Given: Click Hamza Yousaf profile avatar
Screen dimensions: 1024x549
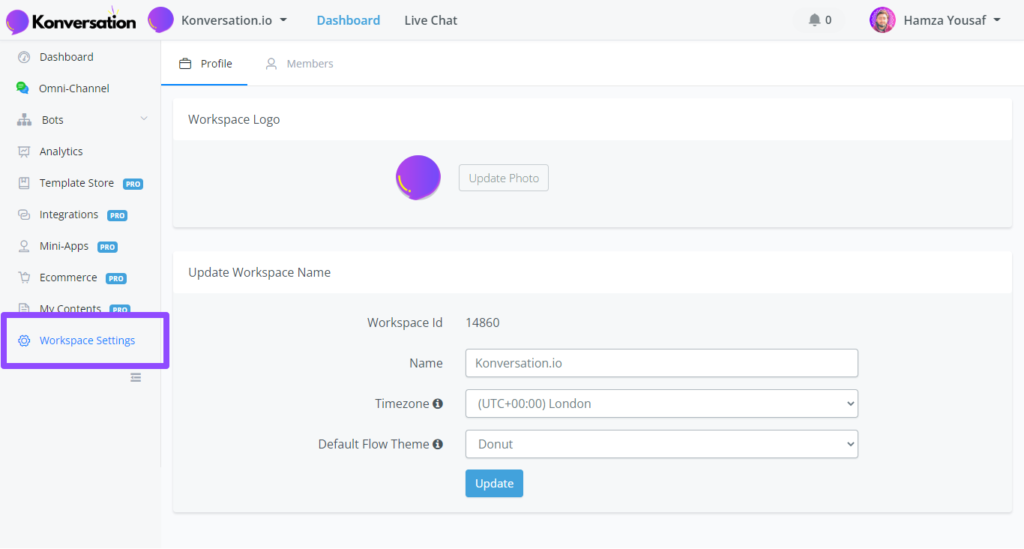Looking at the screenshot, I should [882, 20].
